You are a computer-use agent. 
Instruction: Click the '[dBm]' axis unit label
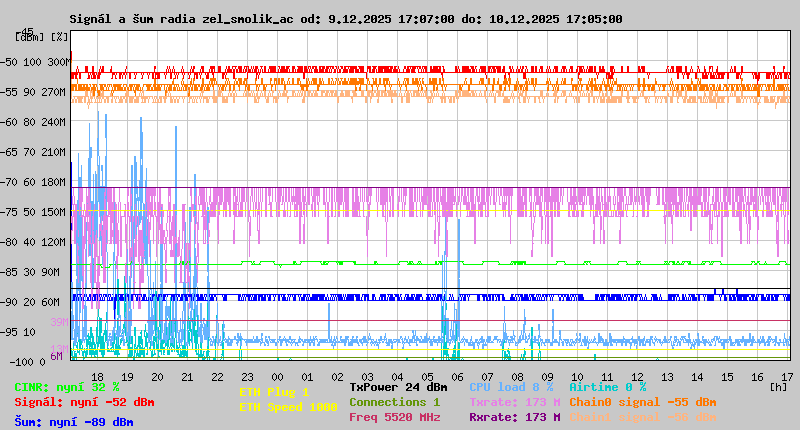pyautogui.click(x=30, y=37)
